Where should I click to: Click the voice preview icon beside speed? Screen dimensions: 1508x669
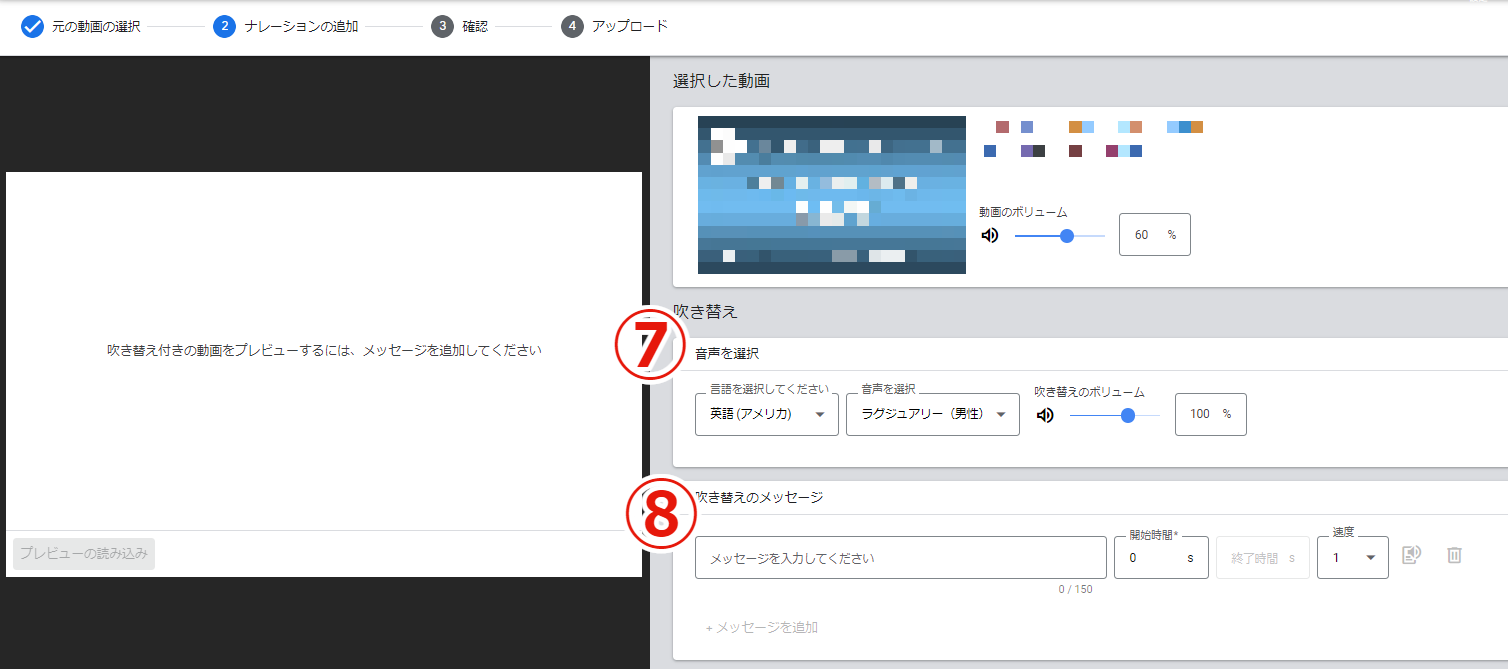(1411, 555)
